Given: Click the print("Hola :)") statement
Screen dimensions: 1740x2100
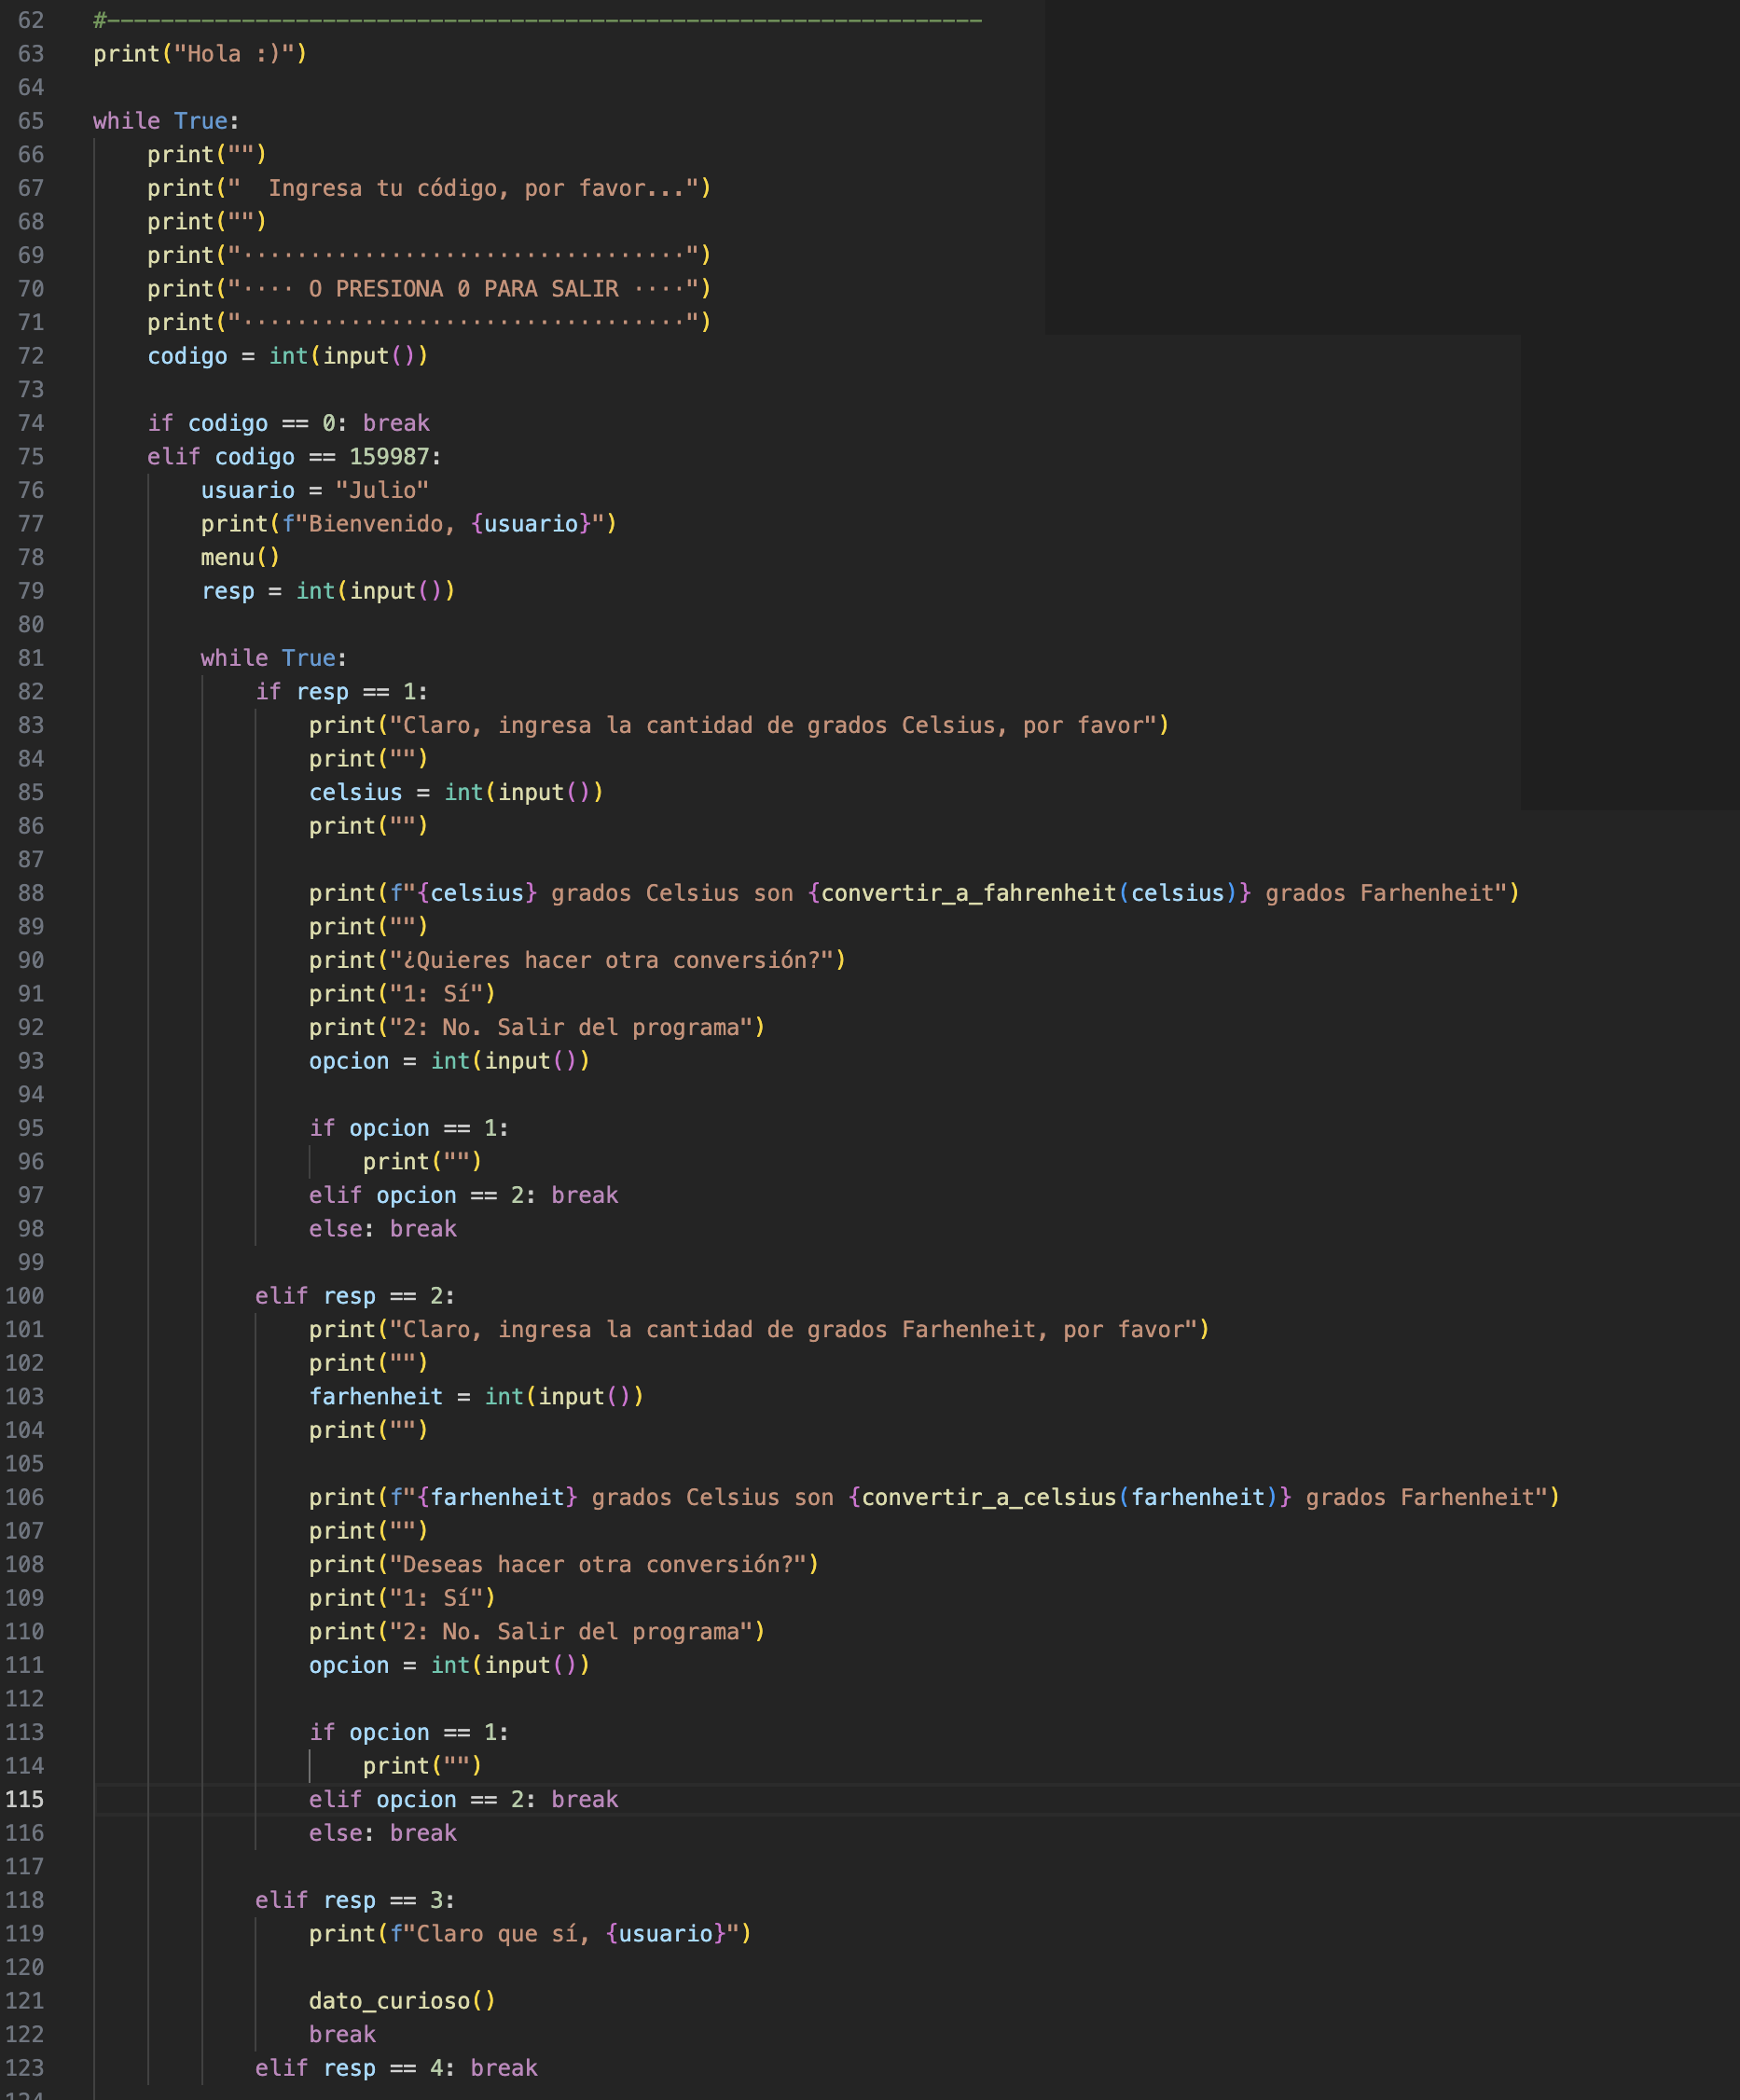Looking at the screenshot, I should 200,54.
